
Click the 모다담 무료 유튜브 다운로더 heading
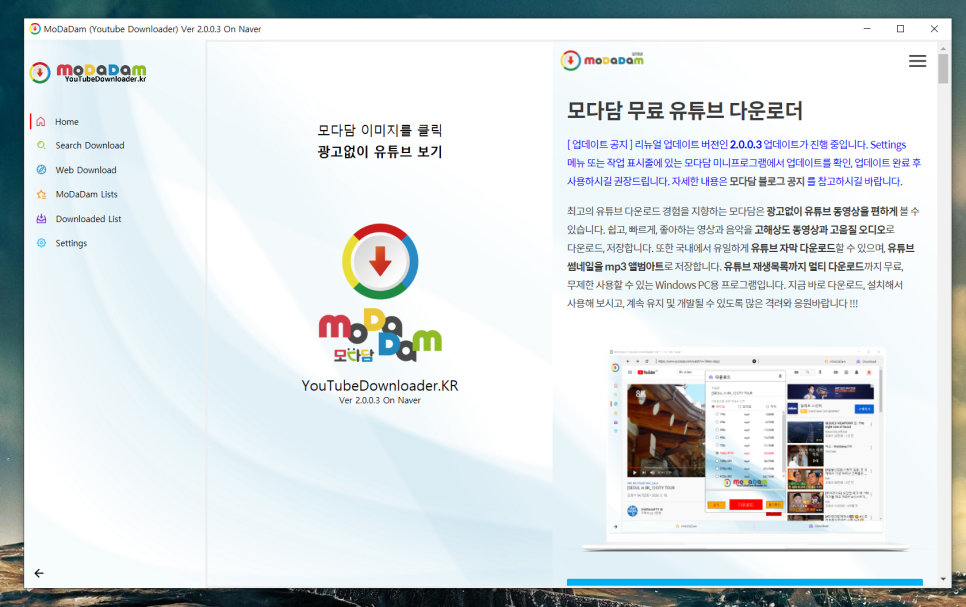pos(684,111)
